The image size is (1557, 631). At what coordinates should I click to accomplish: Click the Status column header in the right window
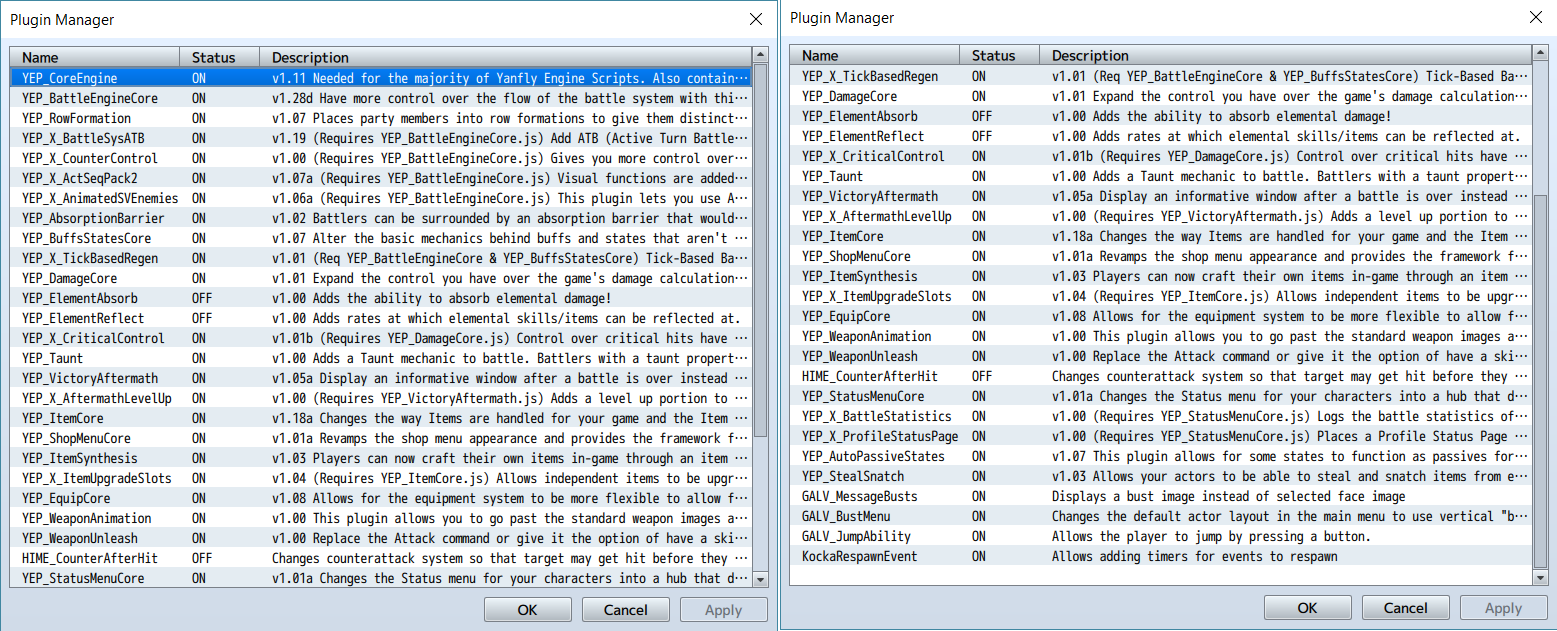(x=1000, y=55)
